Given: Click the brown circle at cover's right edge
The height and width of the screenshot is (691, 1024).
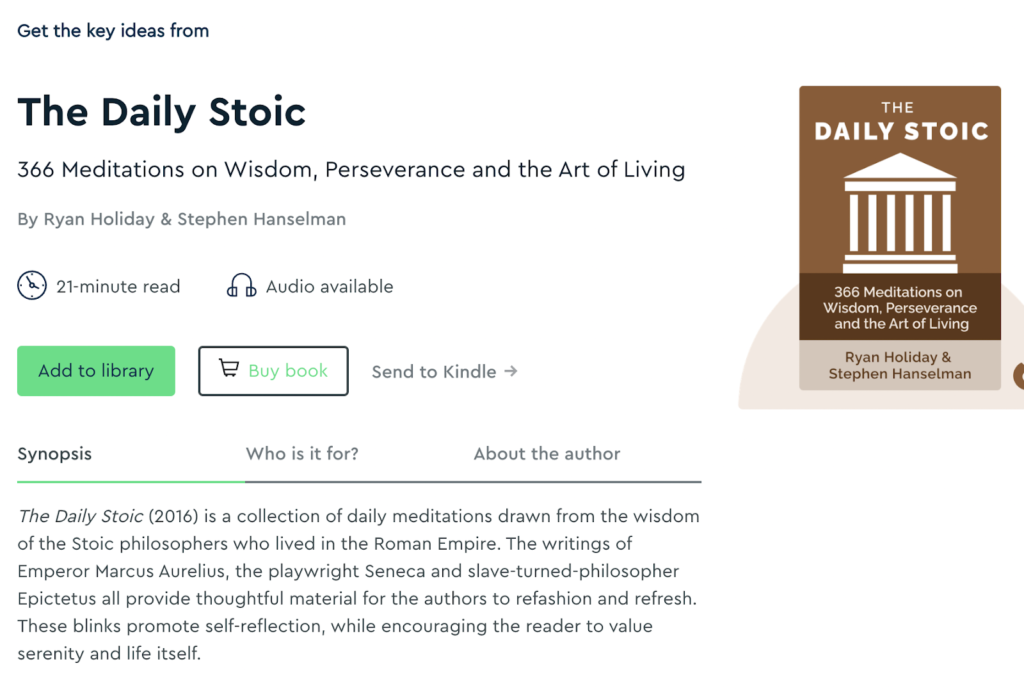Looking at the screenshot, I should 1019,376.
